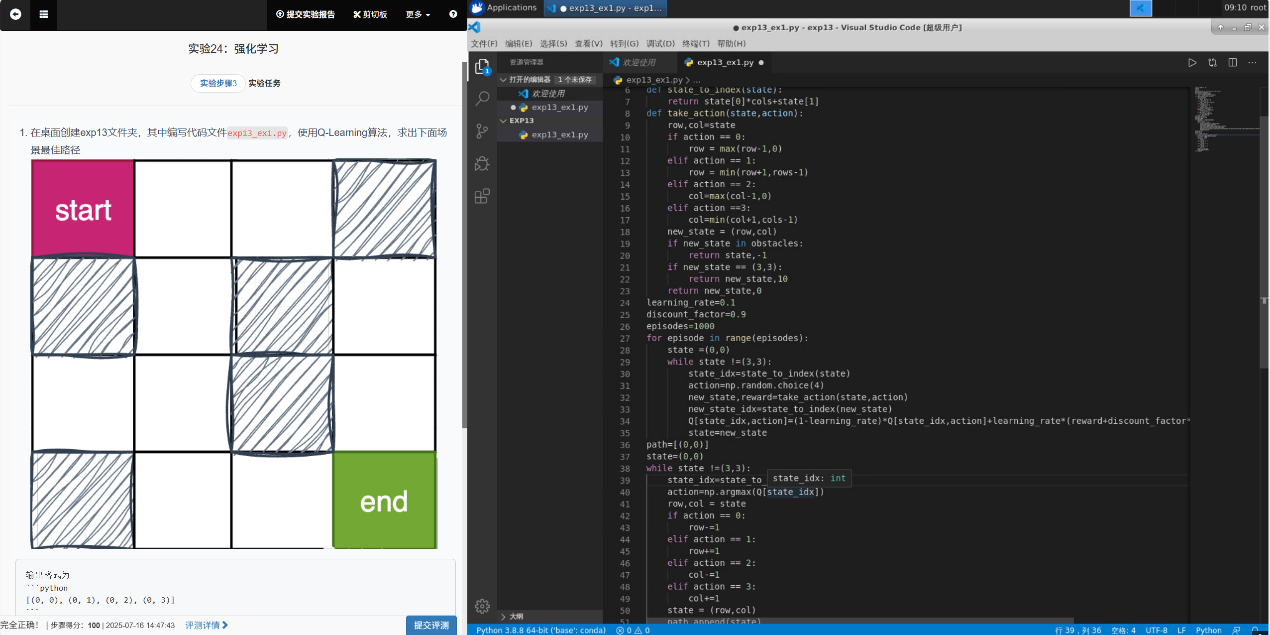Open the Applications menu in top panel

[x=504, y=8]
